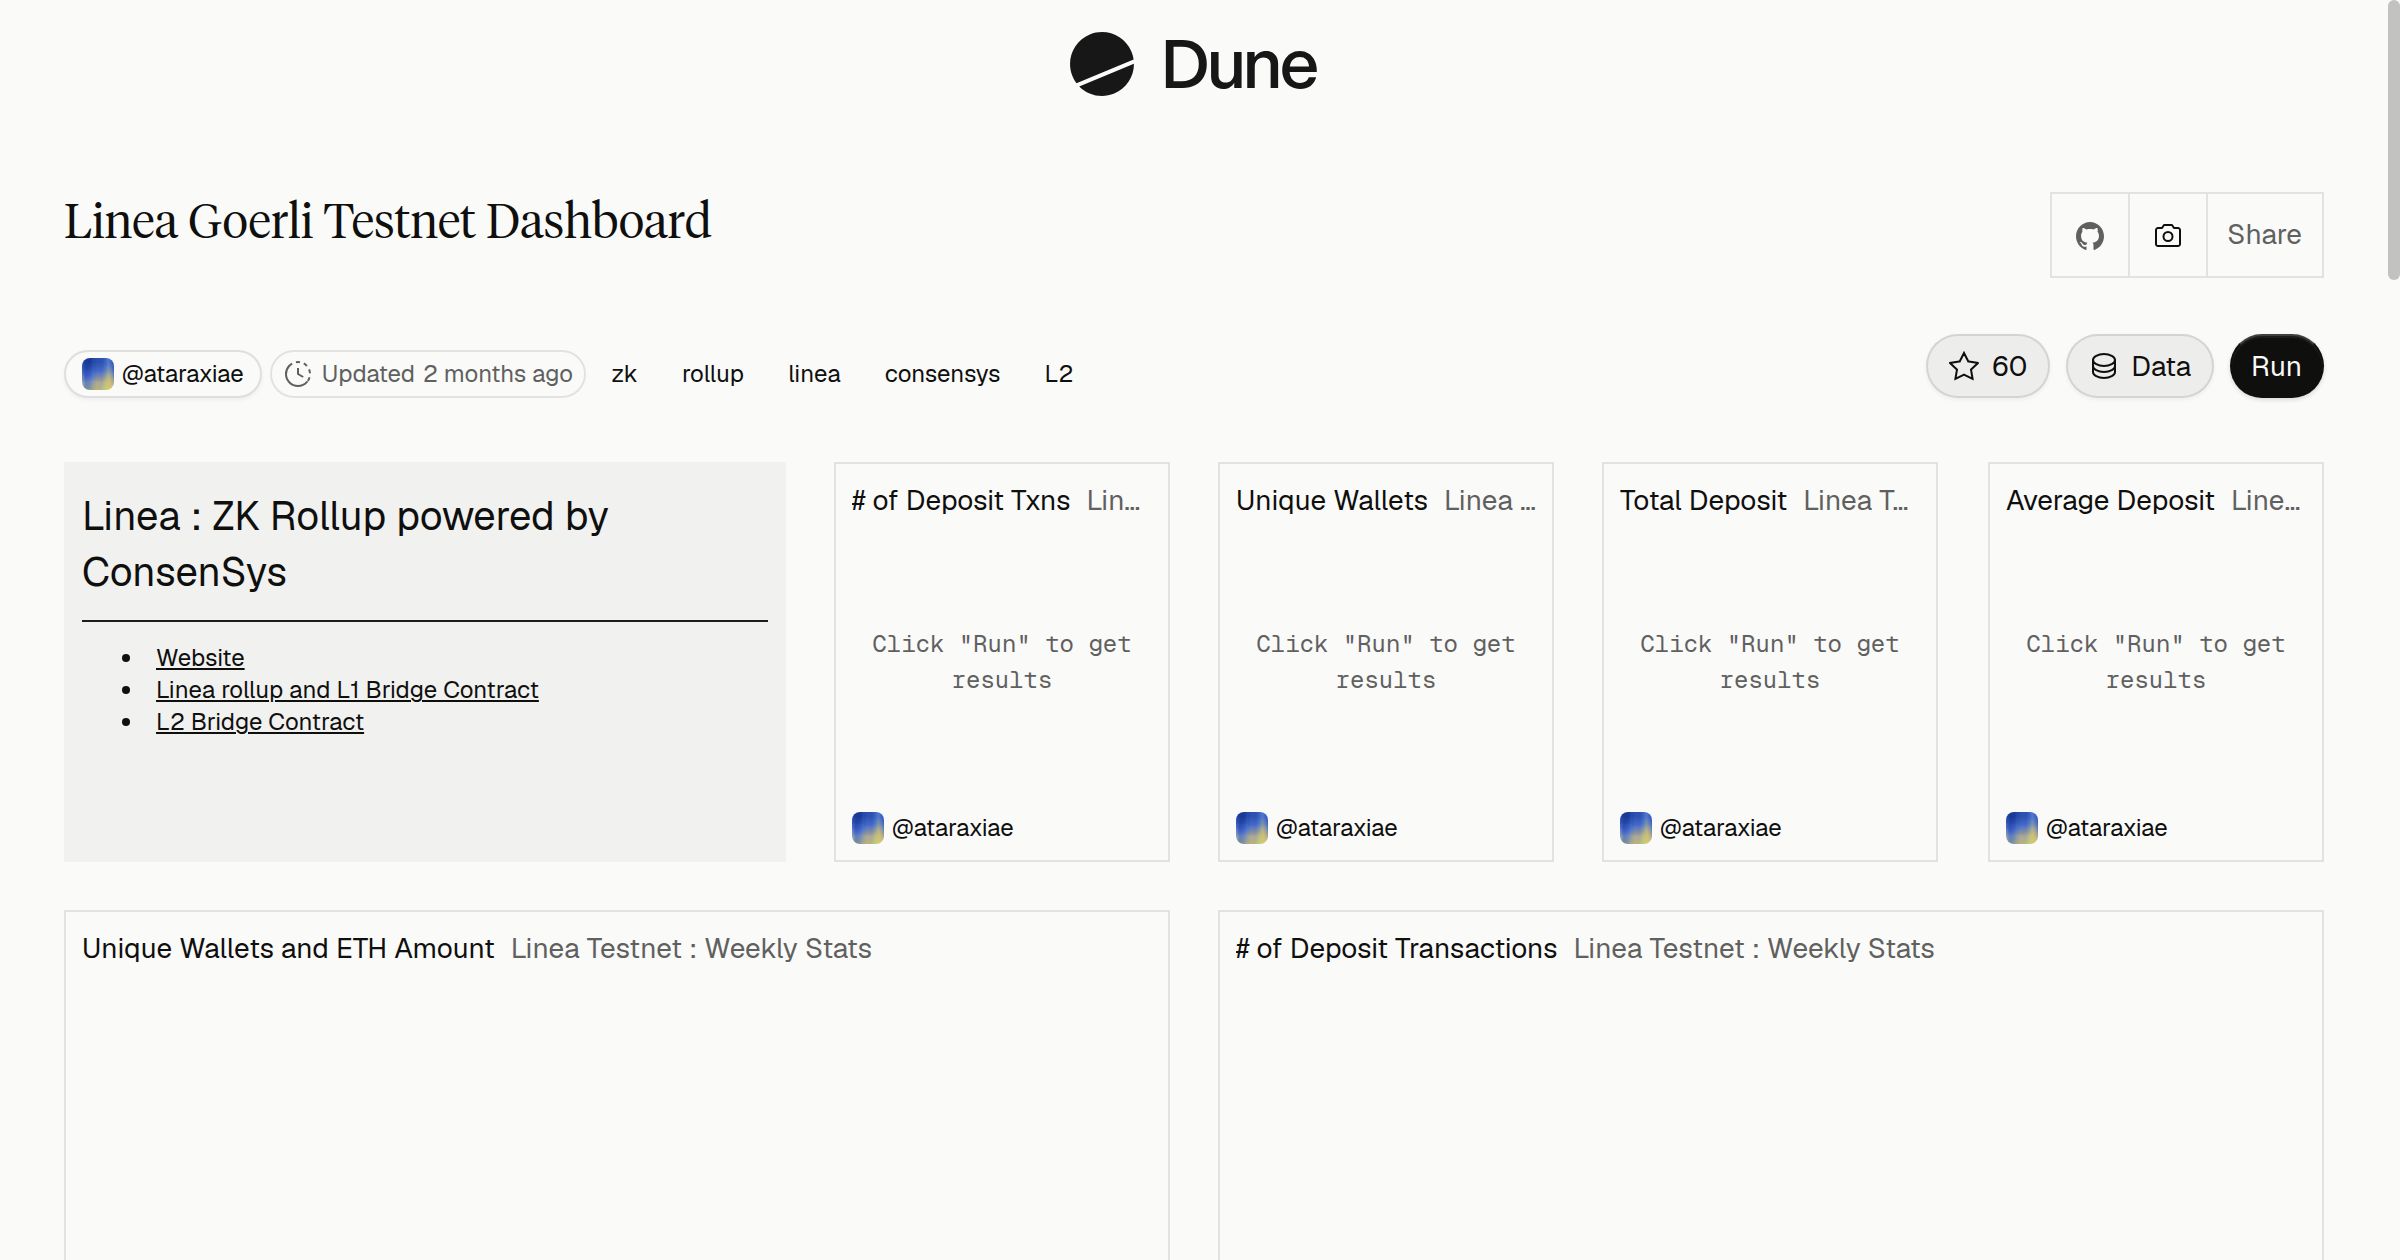Open Unique Wallets query title

pos(1331,501)
